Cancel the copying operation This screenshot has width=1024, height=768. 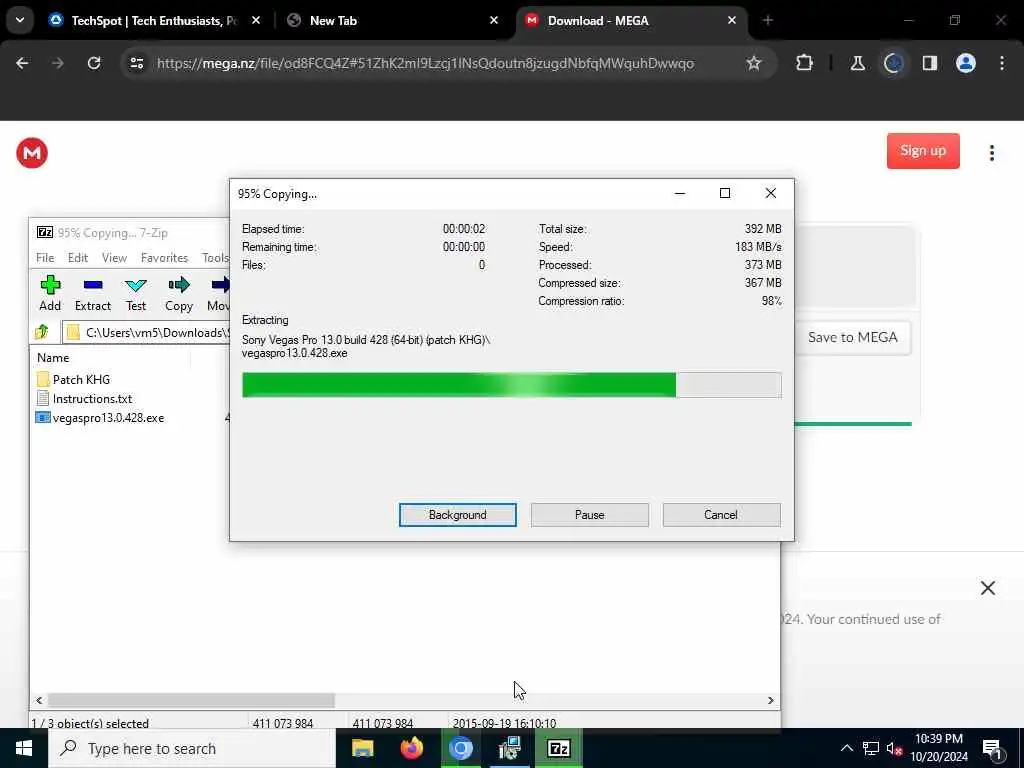point(721,515)
